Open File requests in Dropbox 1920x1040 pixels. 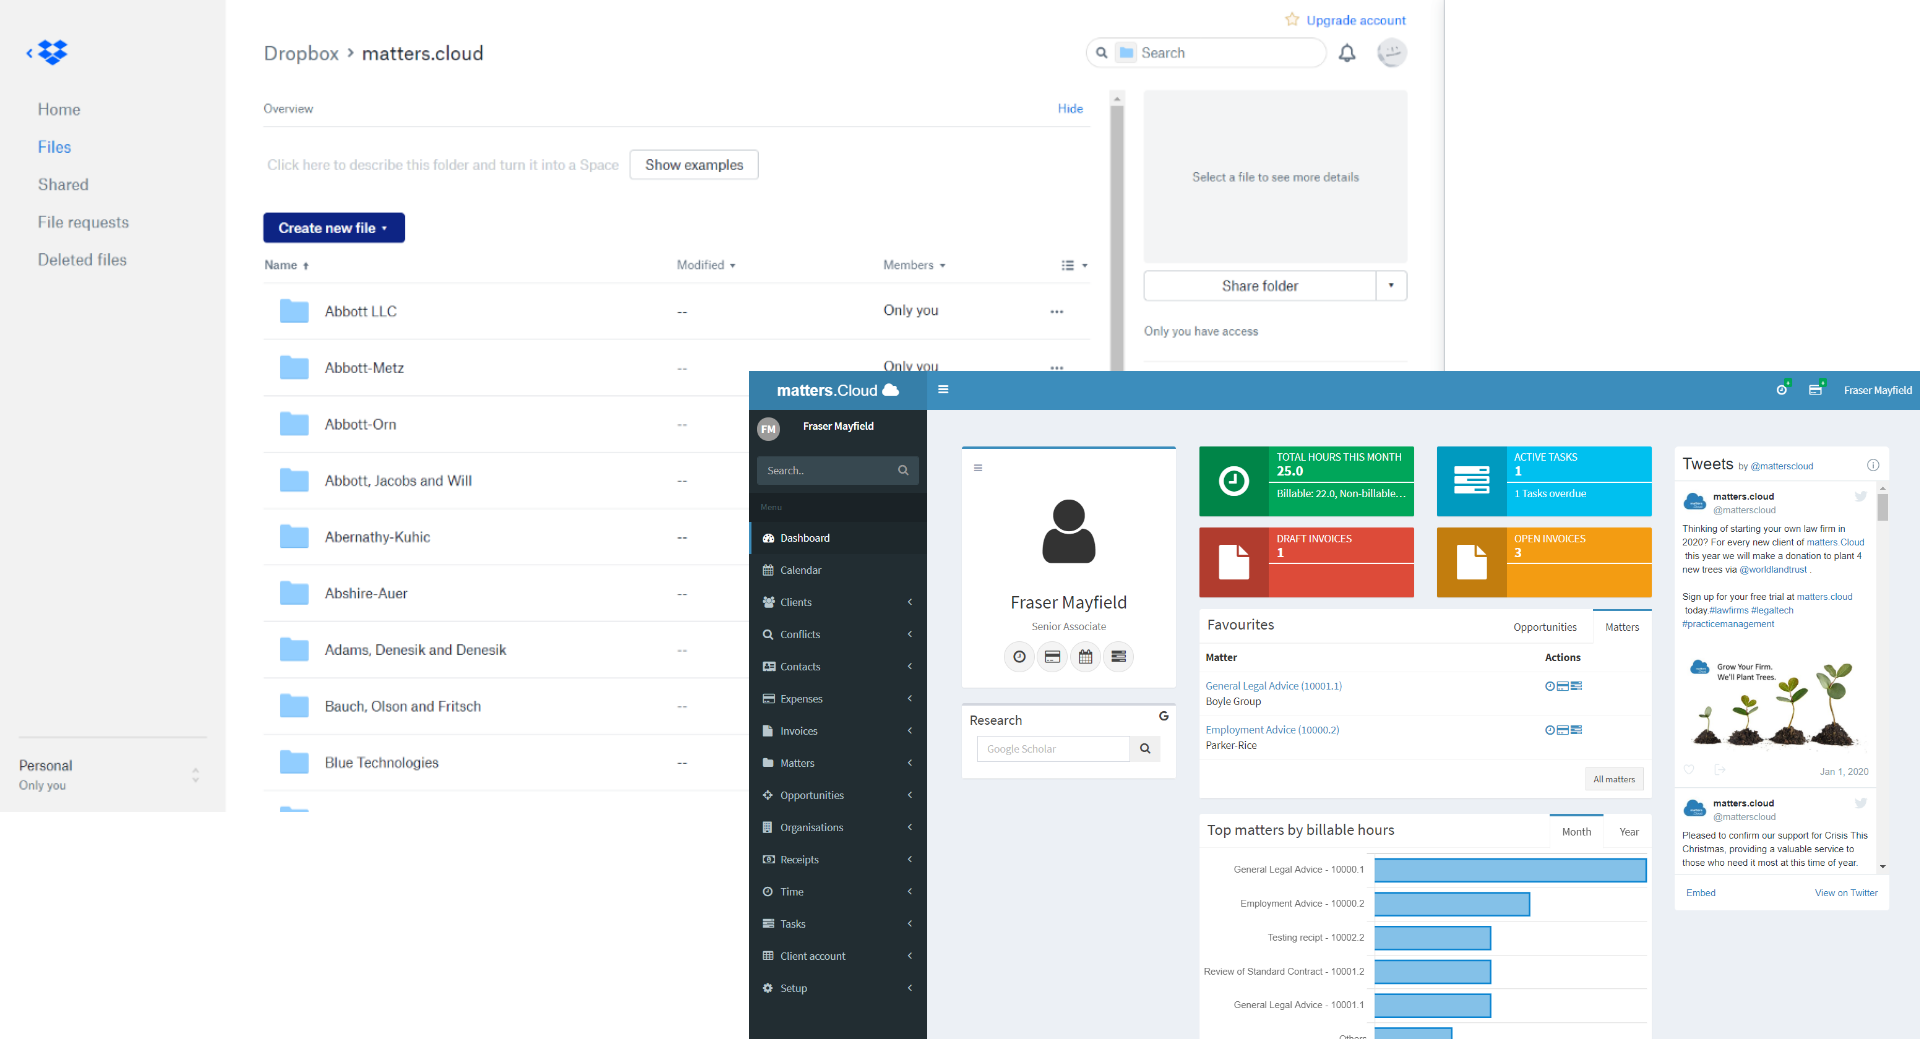point(83,222)
